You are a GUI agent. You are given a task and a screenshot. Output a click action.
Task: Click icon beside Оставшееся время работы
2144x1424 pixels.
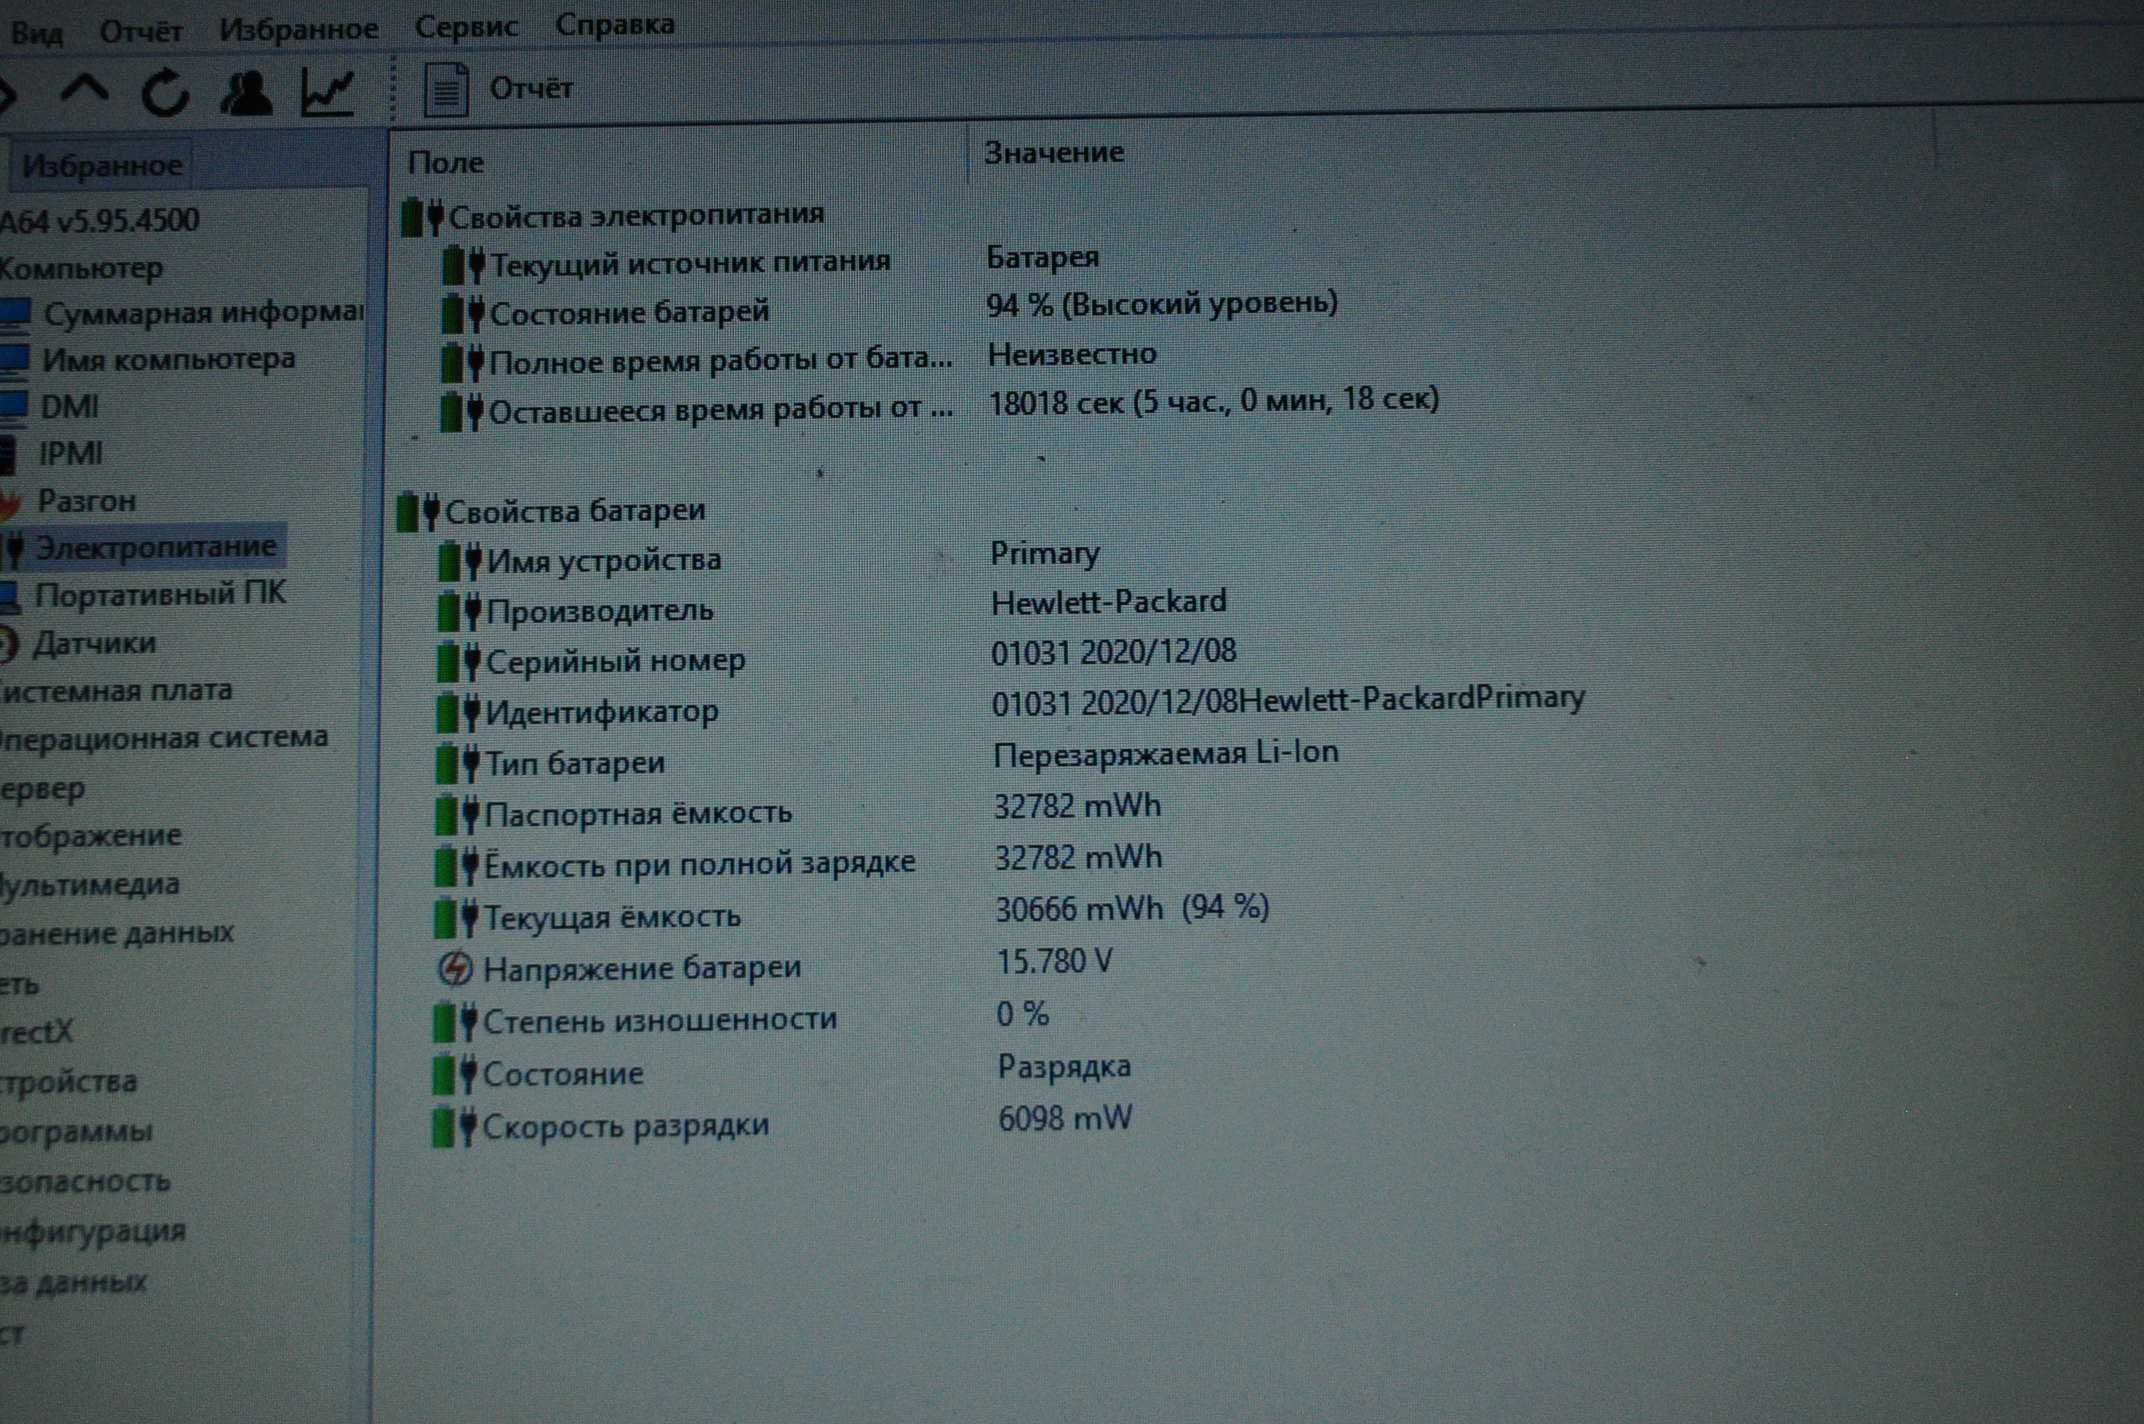tap(462, 411)
